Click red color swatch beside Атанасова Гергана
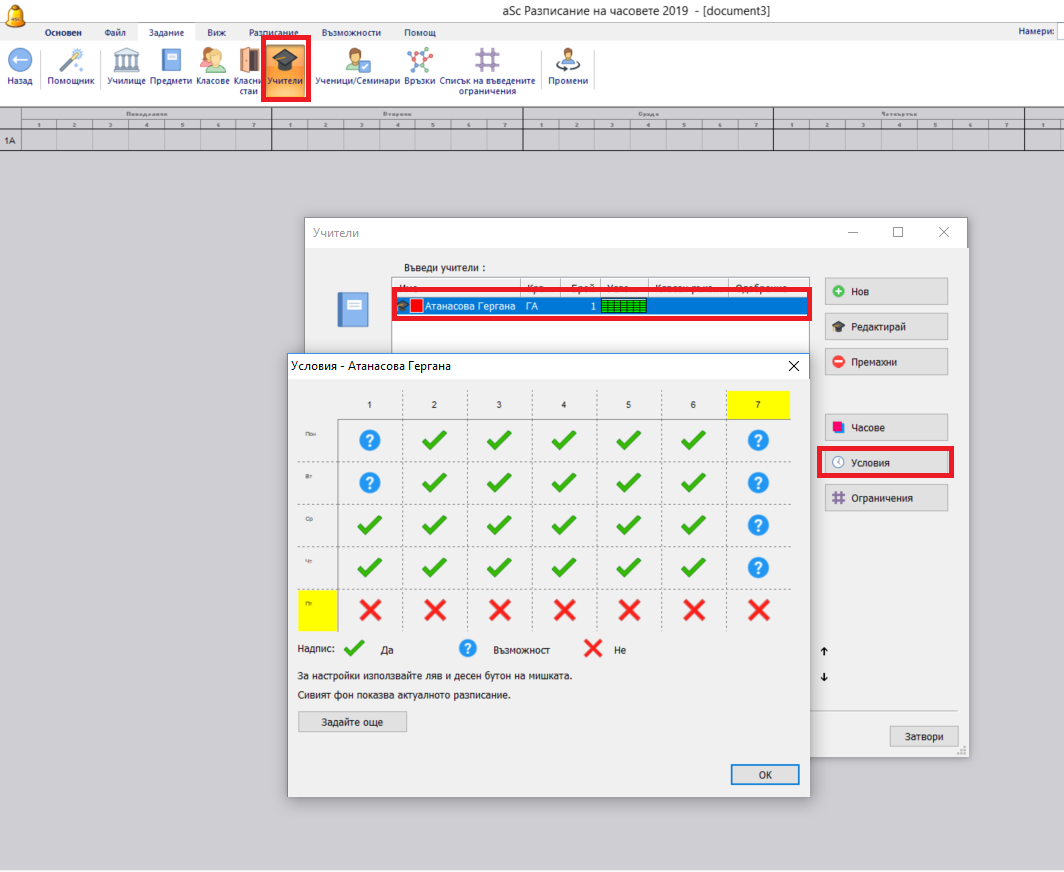This screenshot has width=1064, height=872. pos(417,306)
